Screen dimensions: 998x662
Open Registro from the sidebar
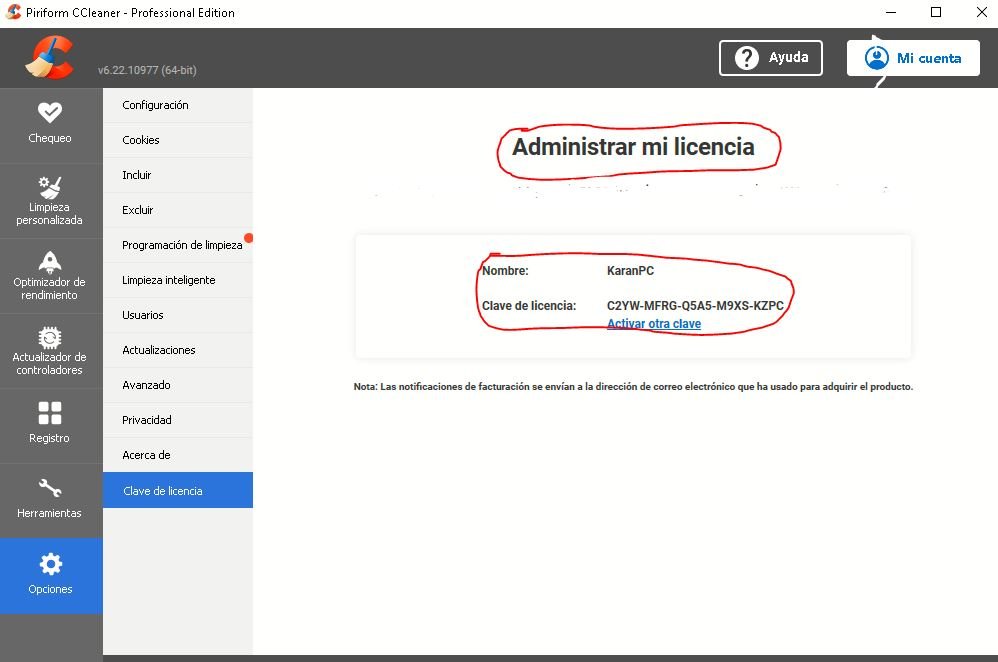(x=51, y=411)
